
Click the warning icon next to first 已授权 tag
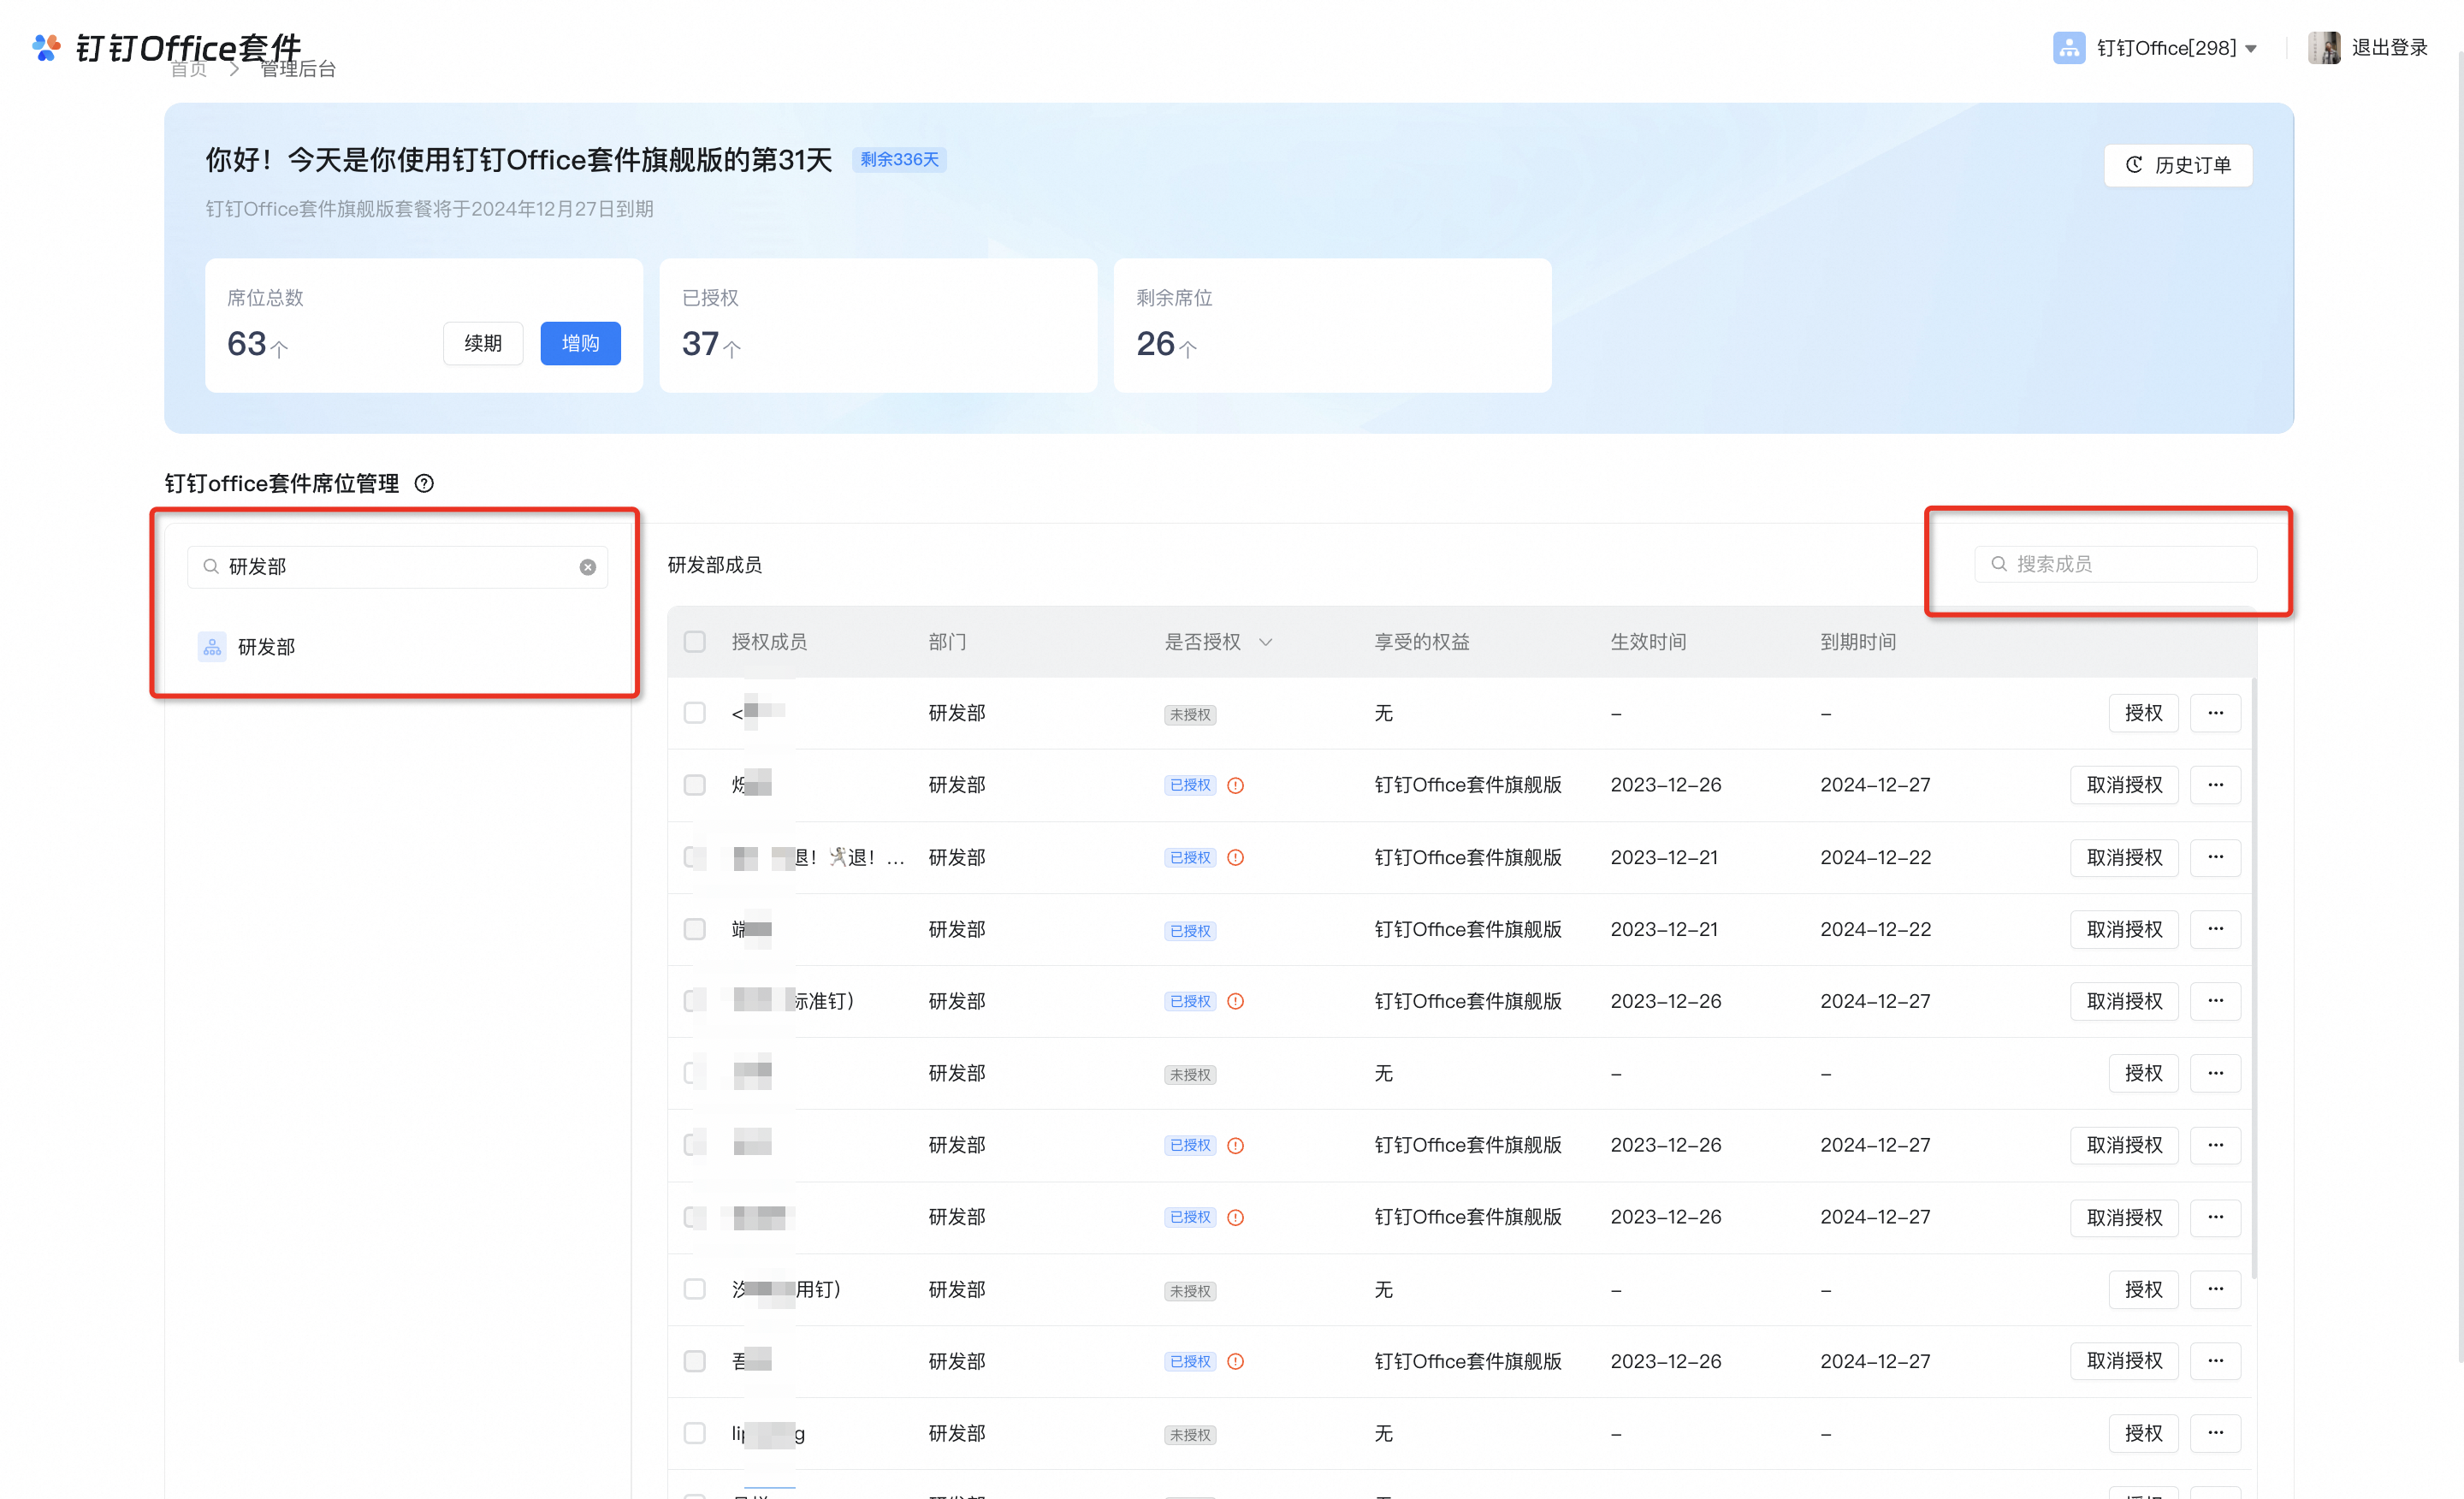tap(1235, 786)
